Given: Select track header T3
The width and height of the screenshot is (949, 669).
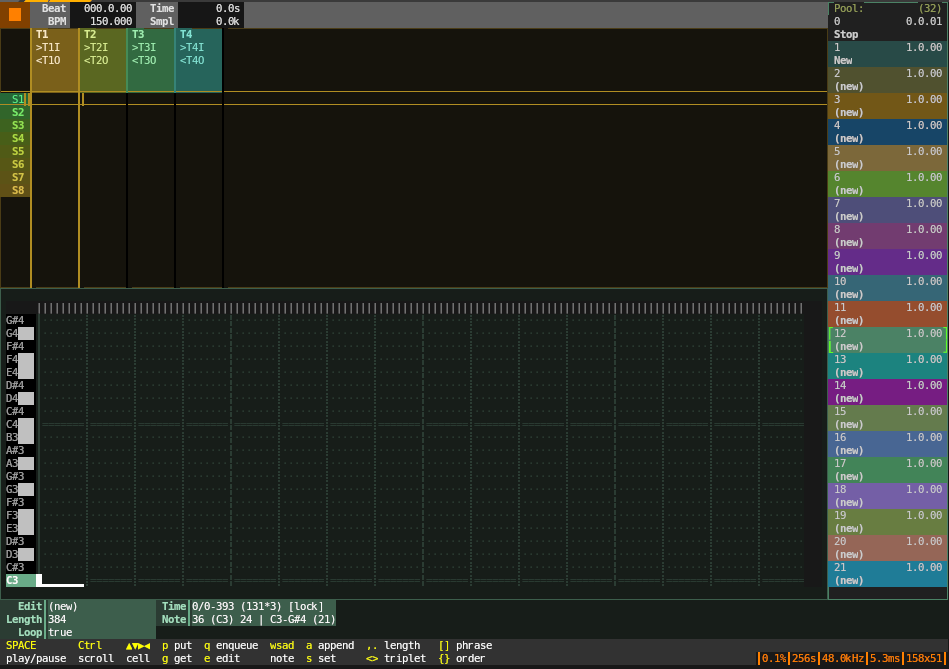Looking at the screenshot, I should (151, 60).
